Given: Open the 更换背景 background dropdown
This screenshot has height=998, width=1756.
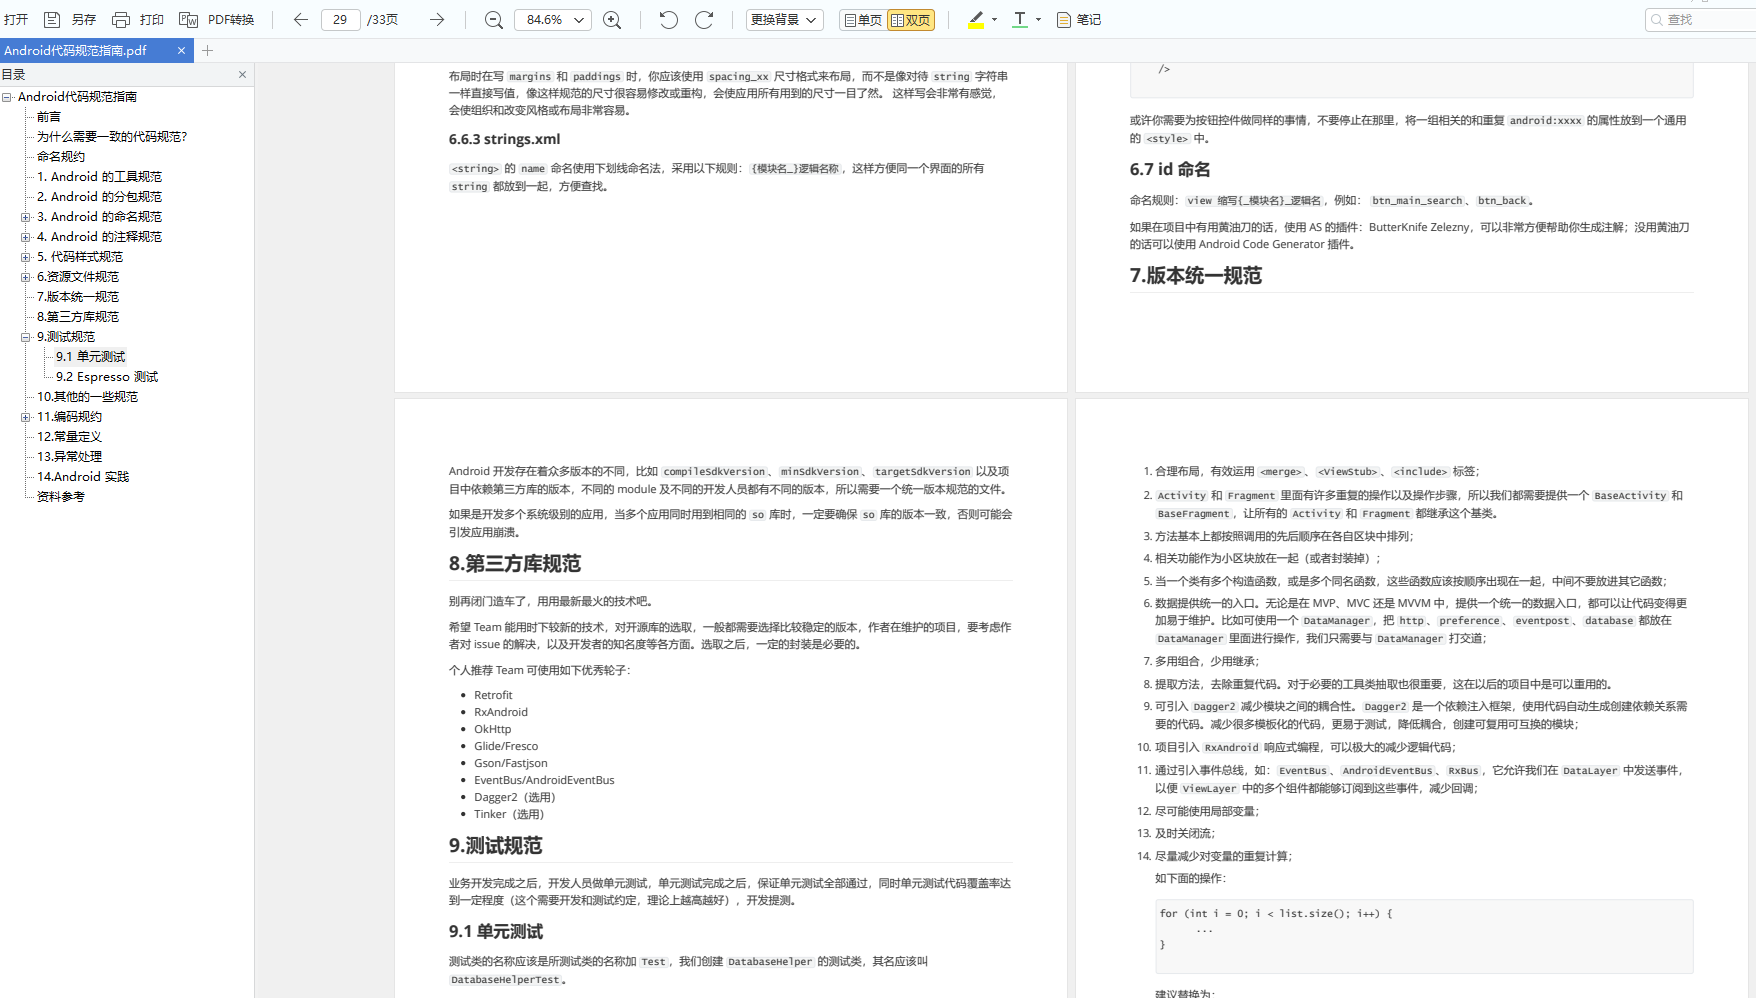Looking at the screenshot, I should [785, 20].
